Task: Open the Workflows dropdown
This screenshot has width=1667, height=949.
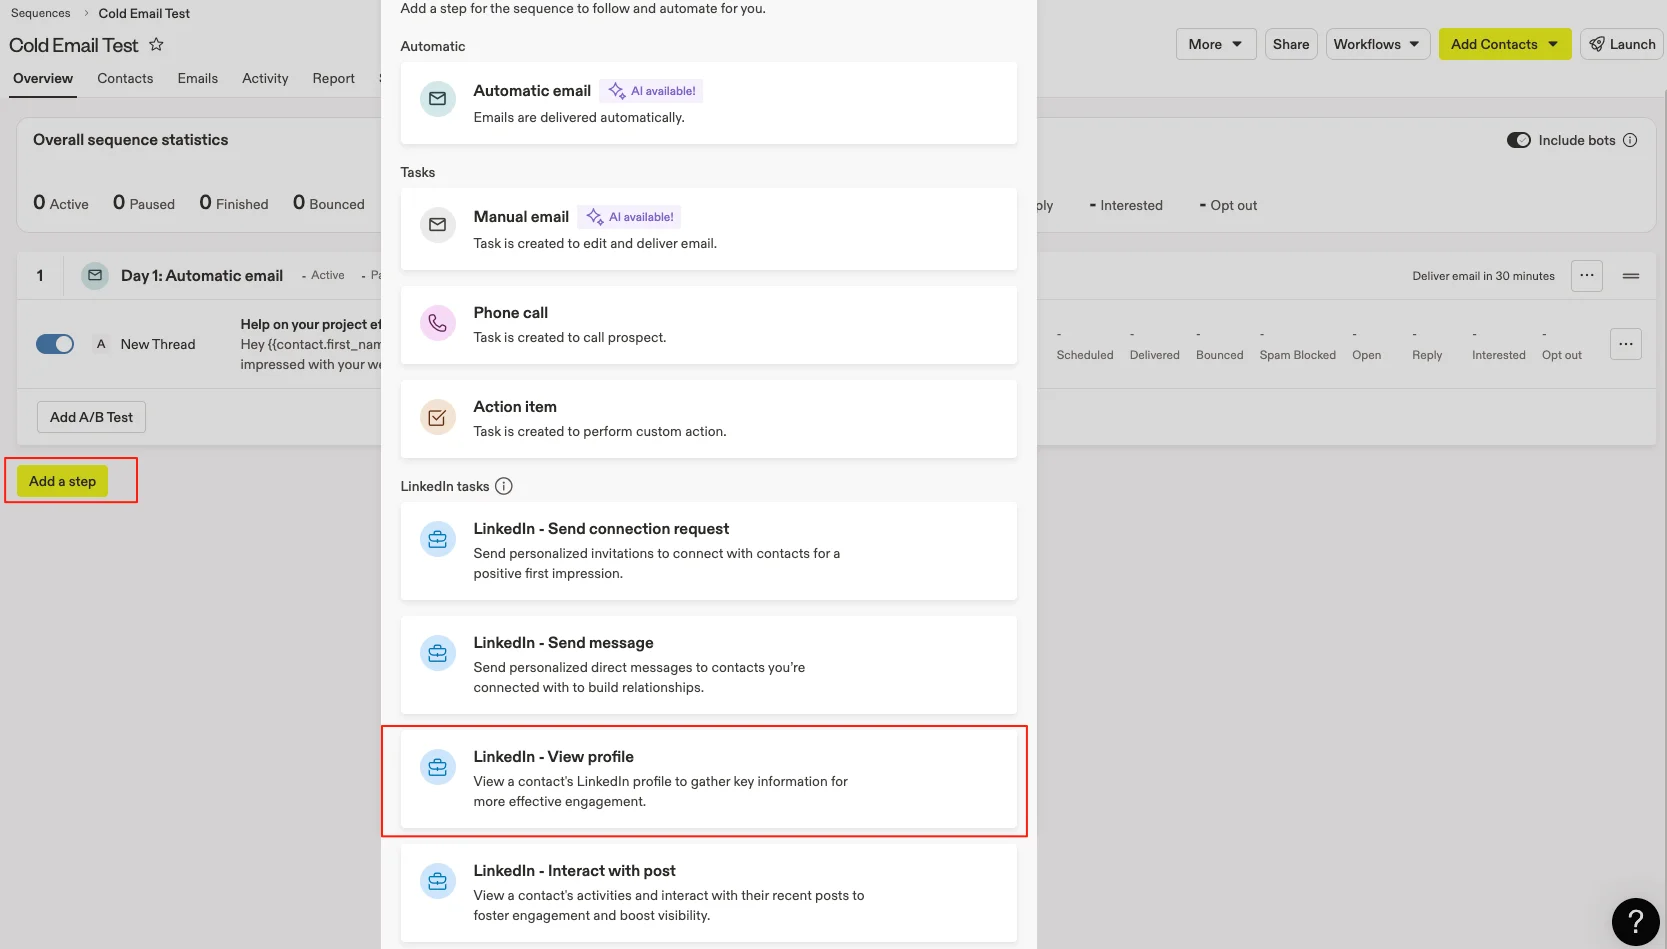Action: click(x=1377, y=45)
